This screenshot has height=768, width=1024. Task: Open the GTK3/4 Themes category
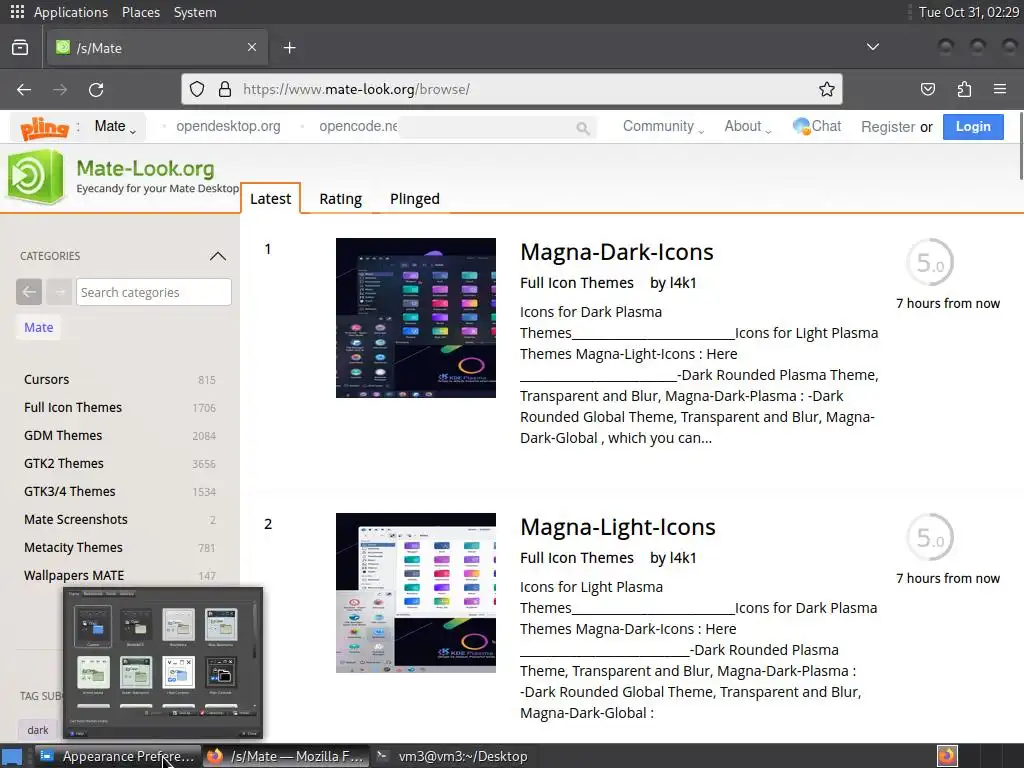[x=69, y=492]
